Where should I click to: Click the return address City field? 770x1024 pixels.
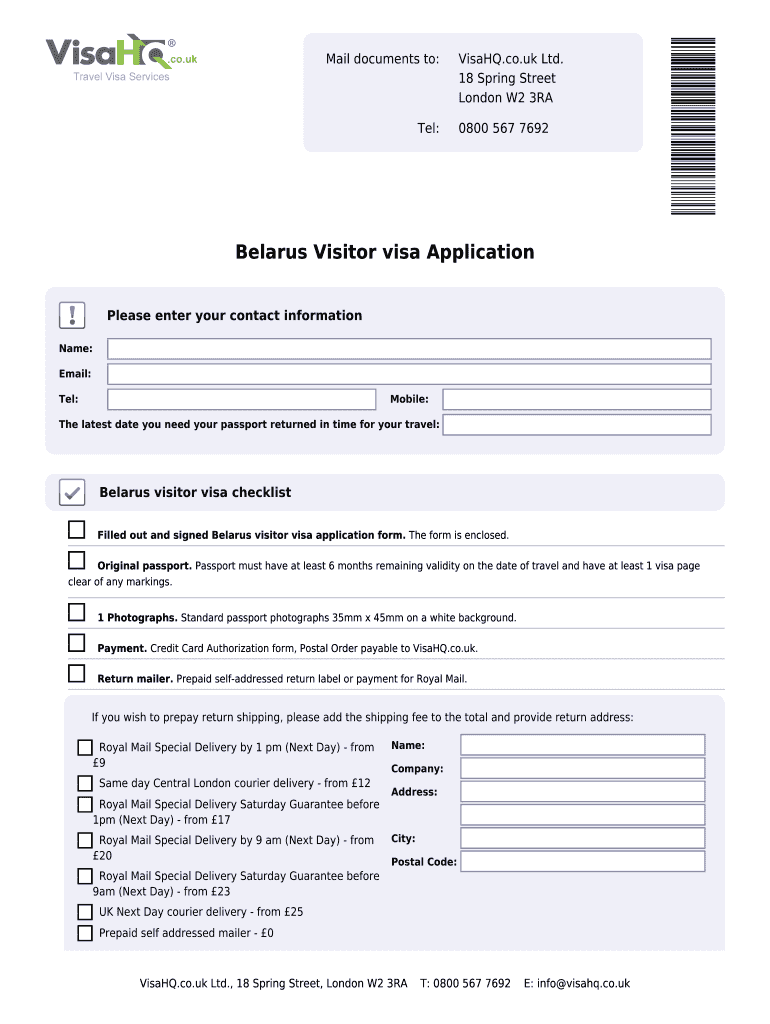582,838
